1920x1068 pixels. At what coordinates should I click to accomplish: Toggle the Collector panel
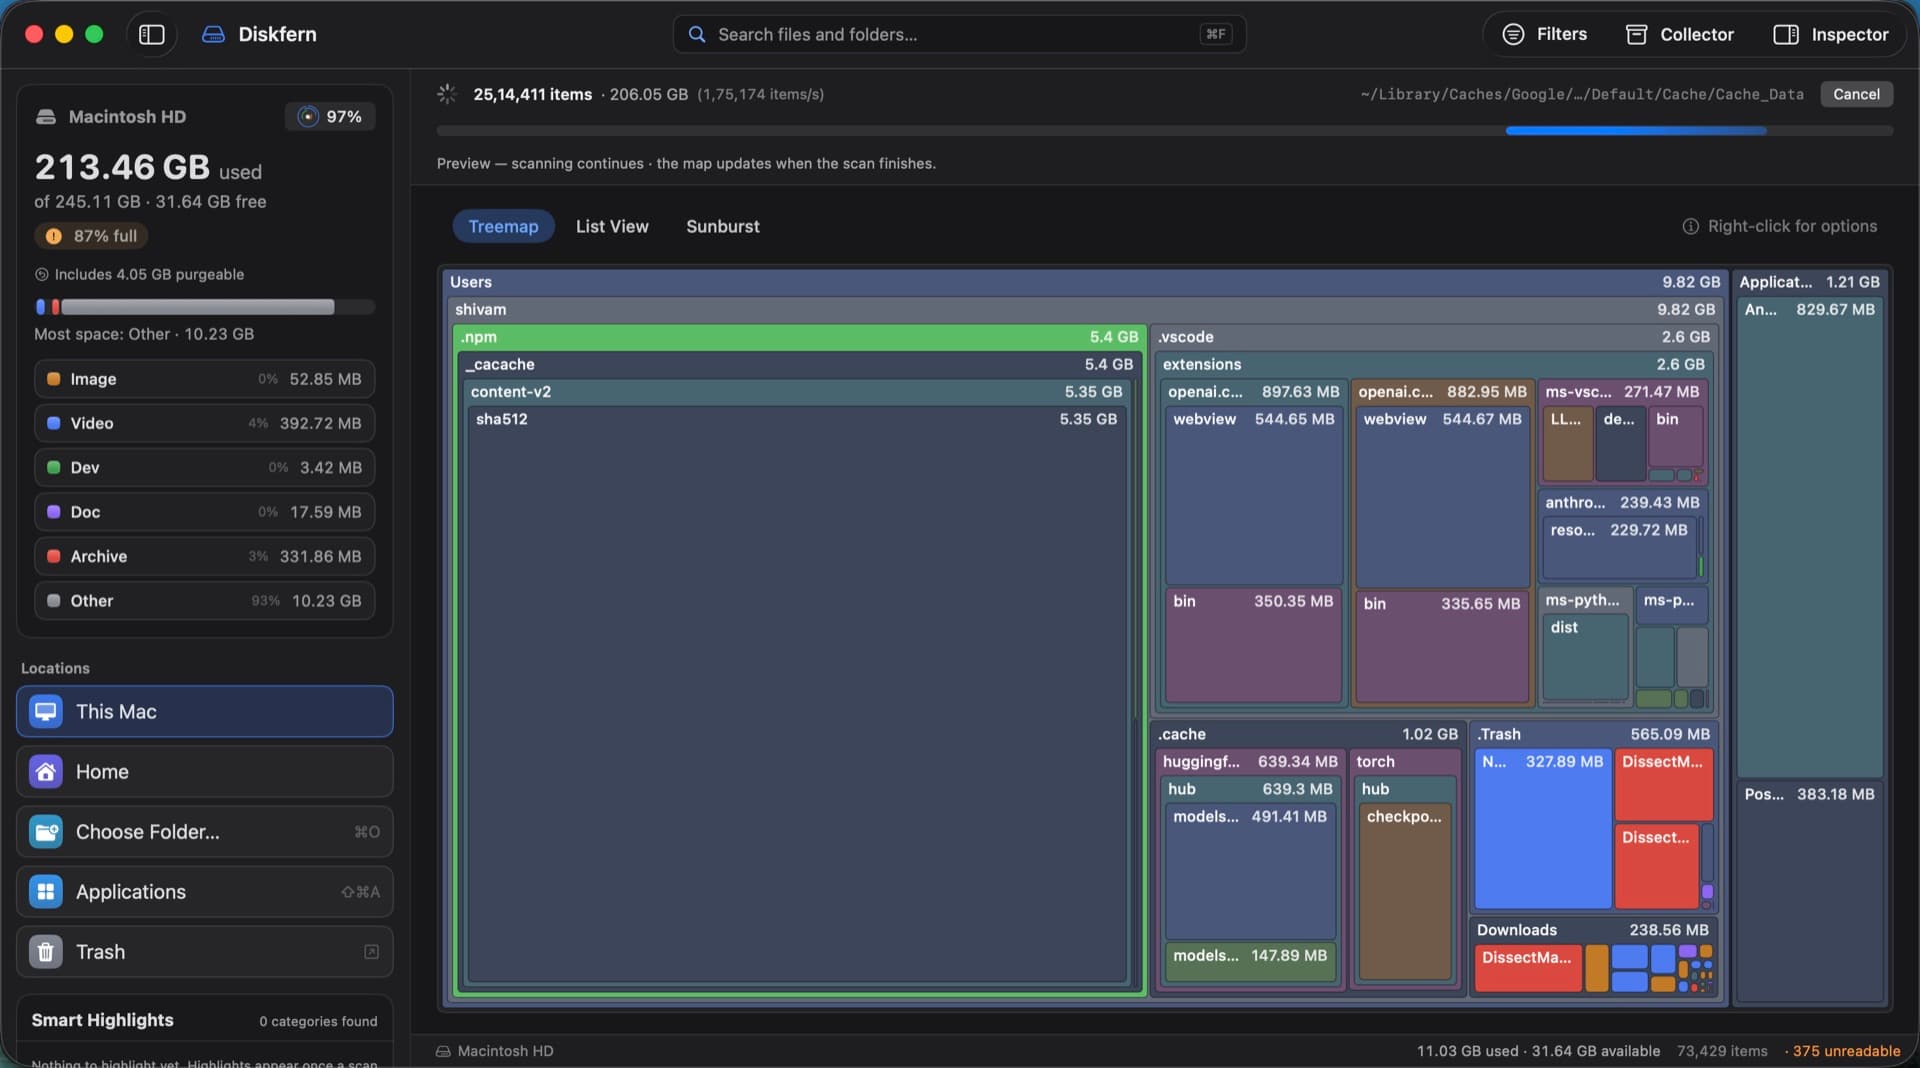[x=1680, y=34]
